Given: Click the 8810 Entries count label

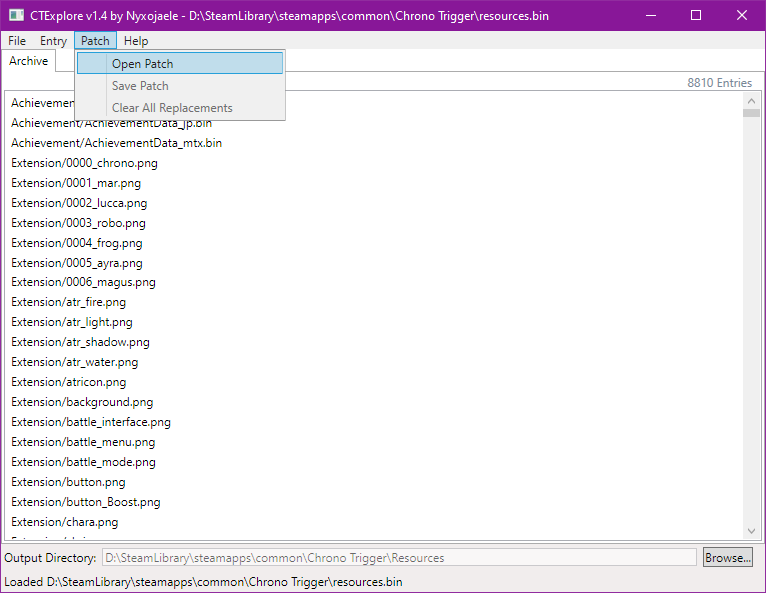Looking at the screenshot, I should 719,83.
